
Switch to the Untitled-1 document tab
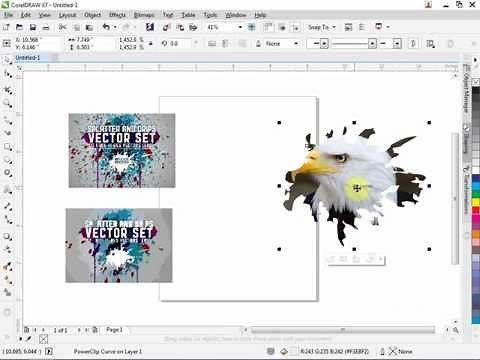28,58
